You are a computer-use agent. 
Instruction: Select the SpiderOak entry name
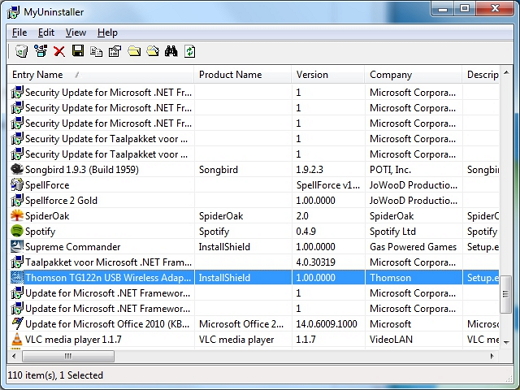[x=47, y=216]
